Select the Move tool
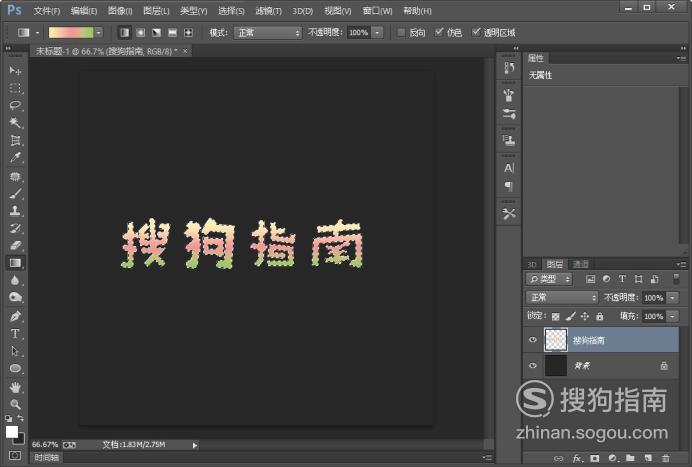Screen dimensions: 692x467 coord(15,71)
